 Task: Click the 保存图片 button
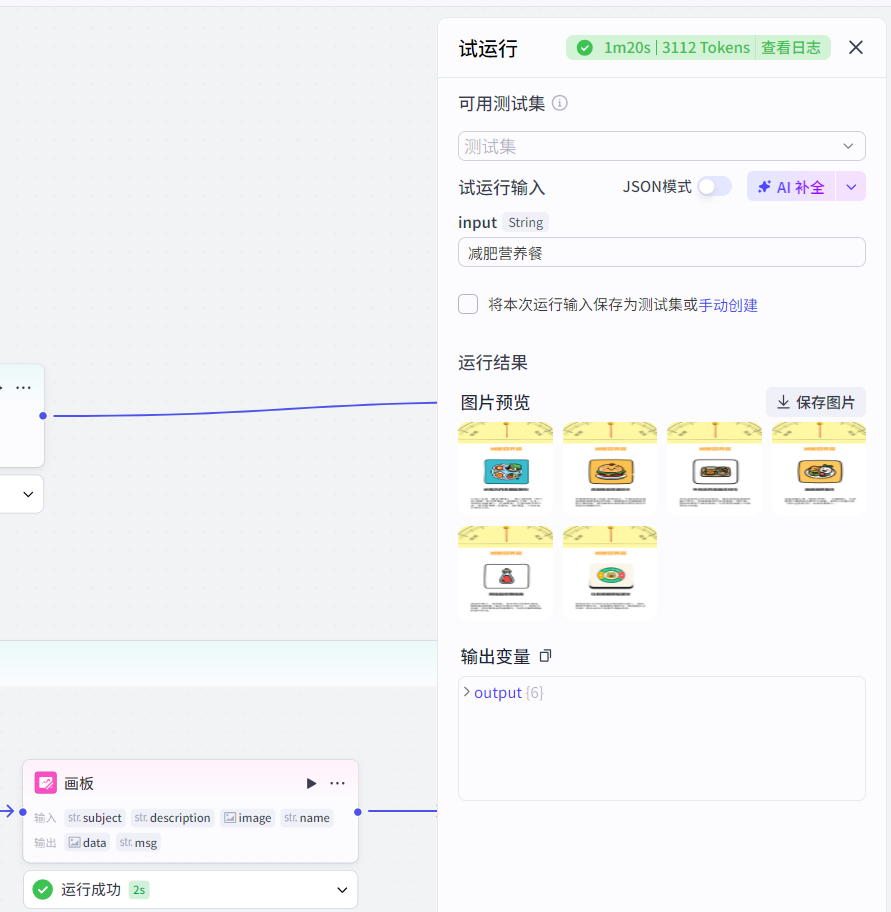pyautogui.click(x=815, y=402)
